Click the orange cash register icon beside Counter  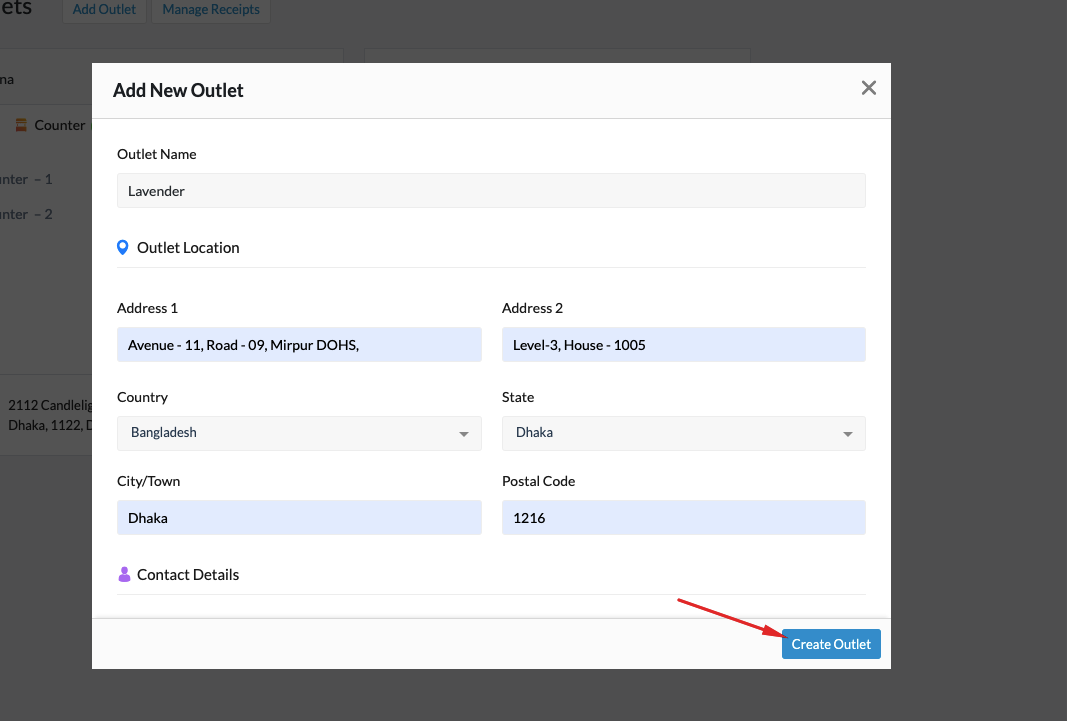pos(22,125)
